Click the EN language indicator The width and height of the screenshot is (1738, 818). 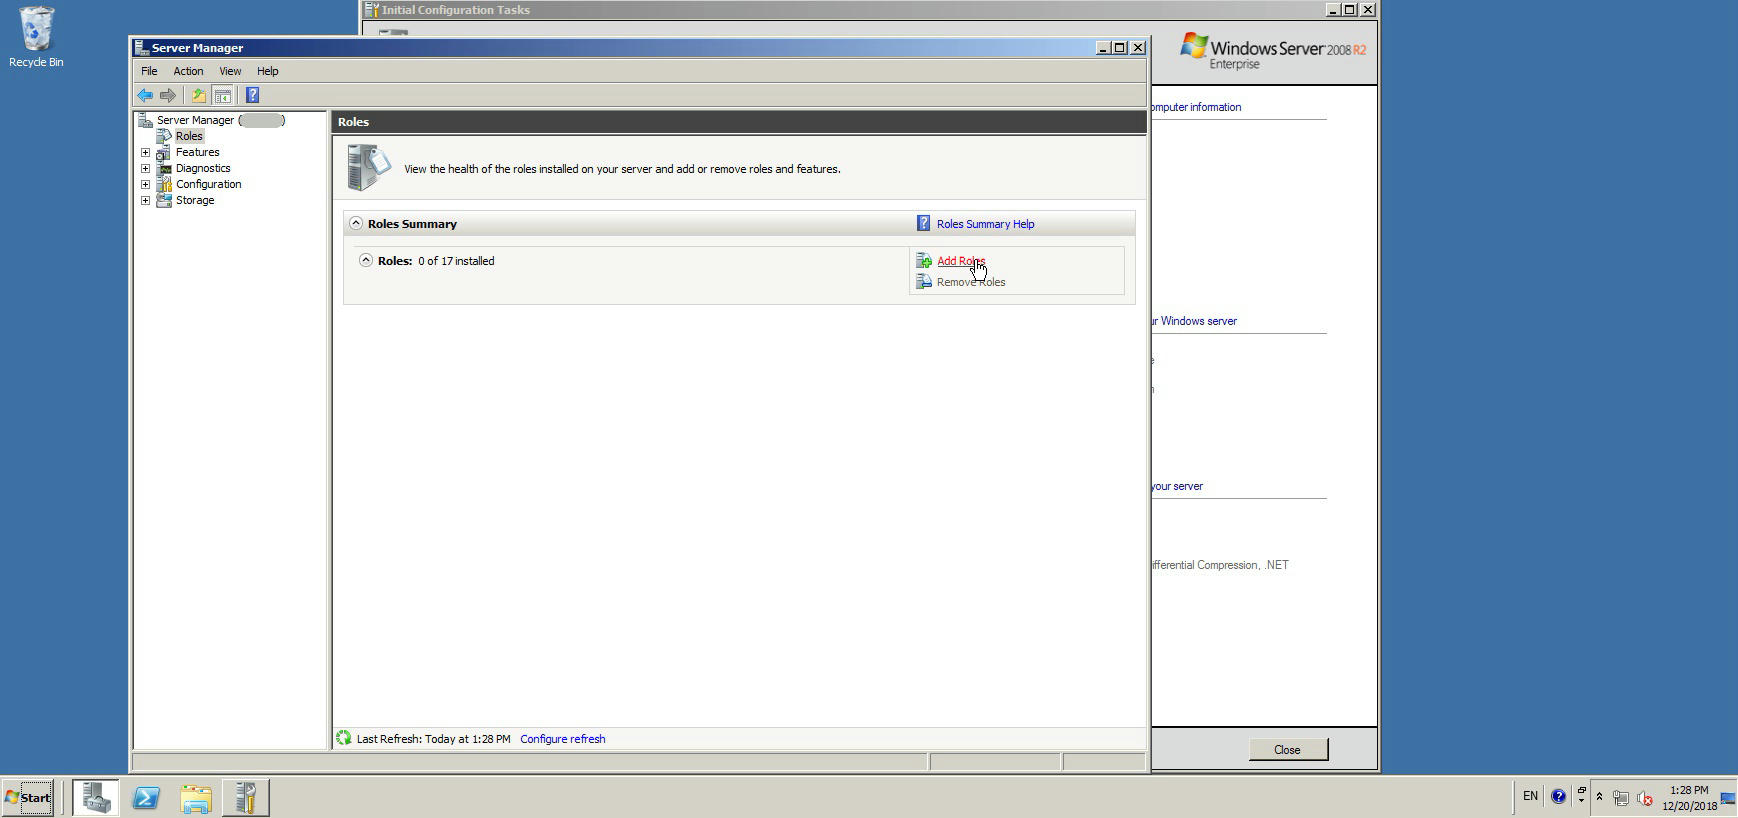[x=1530, y=796]
